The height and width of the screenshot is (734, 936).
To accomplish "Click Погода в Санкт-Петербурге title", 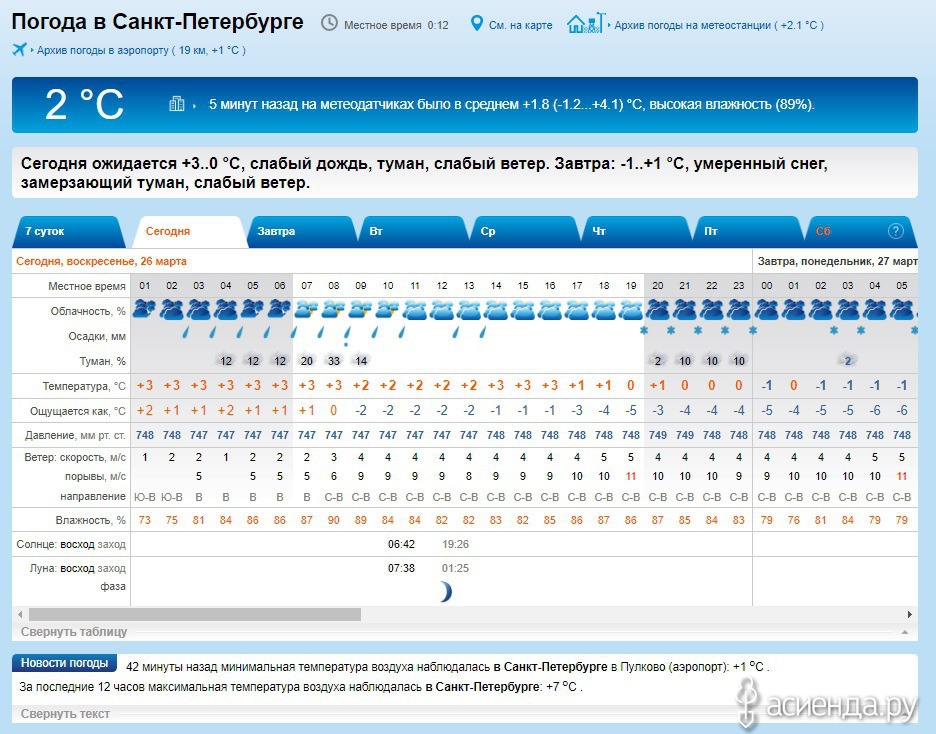I will coord(158,22).
